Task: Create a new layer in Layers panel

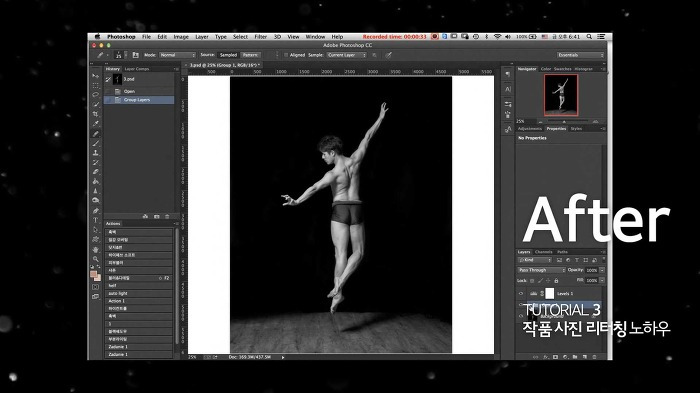Action: point(585,357)
